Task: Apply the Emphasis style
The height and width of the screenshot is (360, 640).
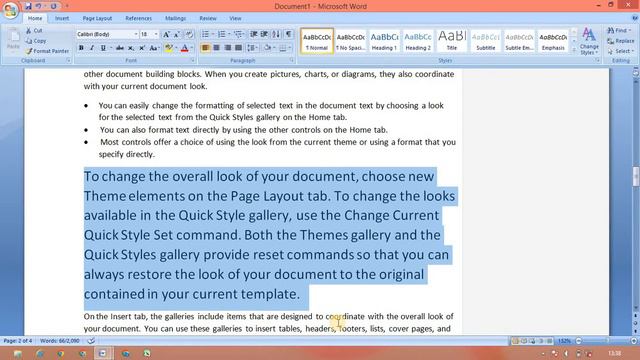Action: tap(553, 41)
